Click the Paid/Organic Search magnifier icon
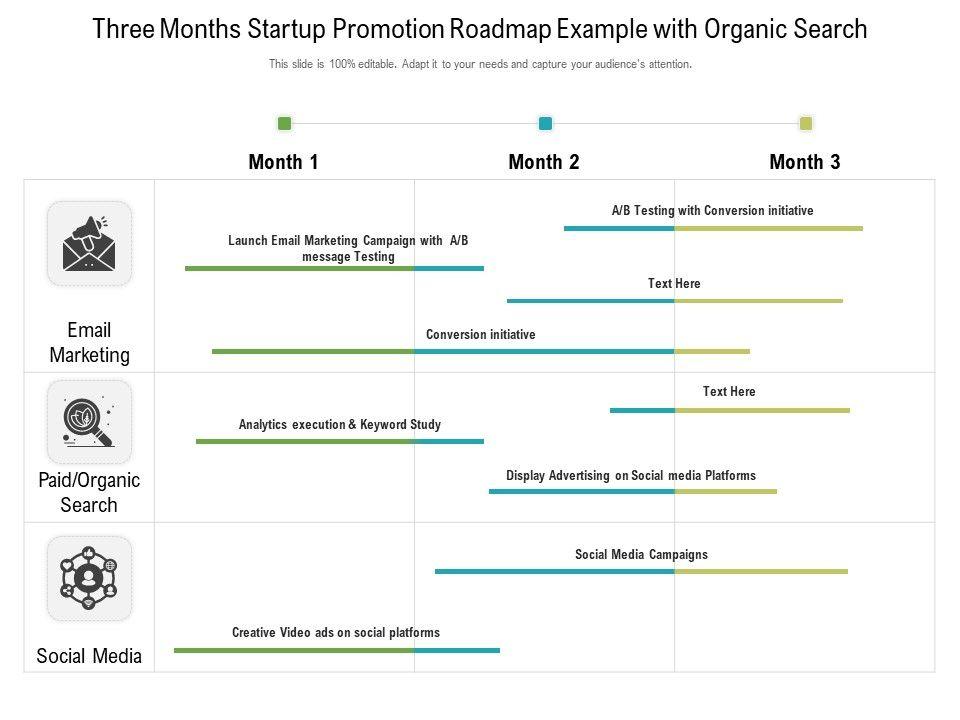Viewport: 960px width, 720px height. pyautogui.click(x=89, y=421)
